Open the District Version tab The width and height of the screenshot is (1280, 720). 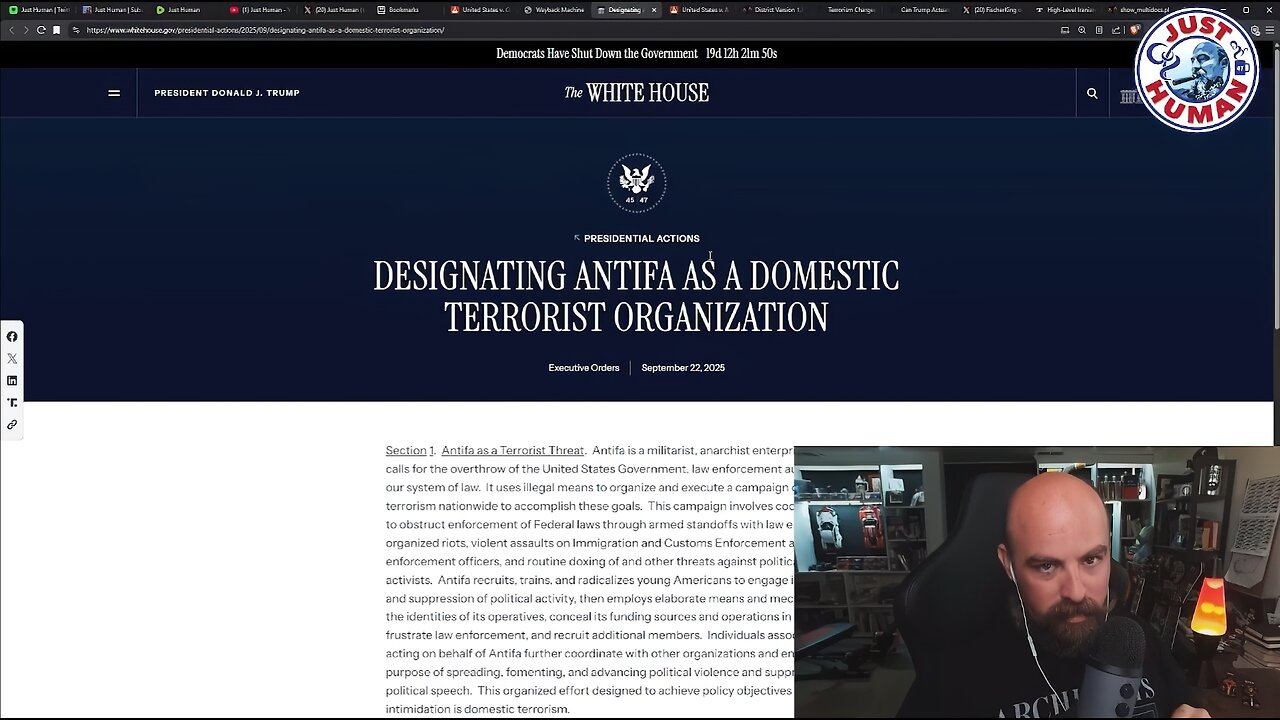(x=775, y=10)
